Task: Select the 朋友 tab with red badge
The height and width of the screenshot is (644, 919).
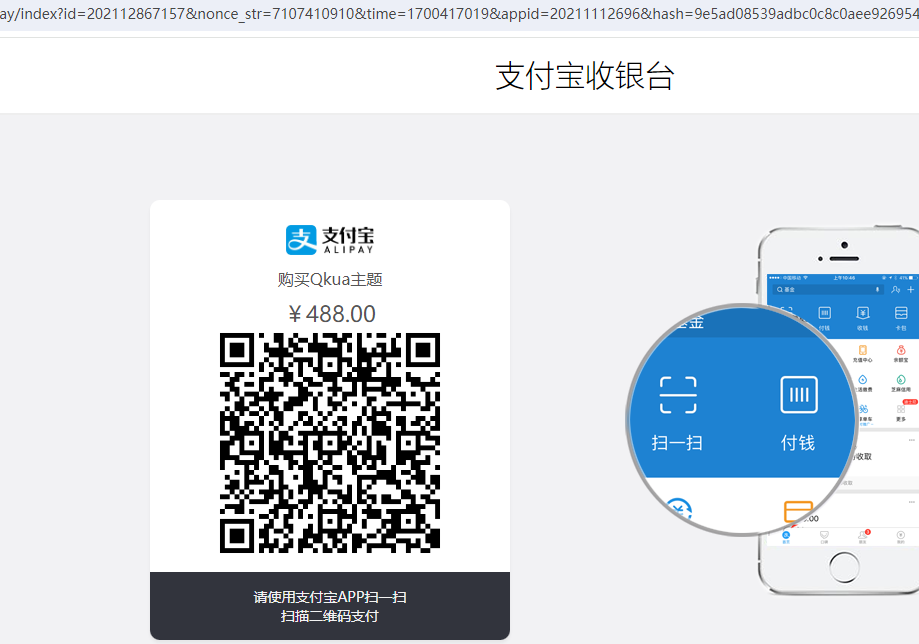Action: pyautogui.click(x=862, y=537)
